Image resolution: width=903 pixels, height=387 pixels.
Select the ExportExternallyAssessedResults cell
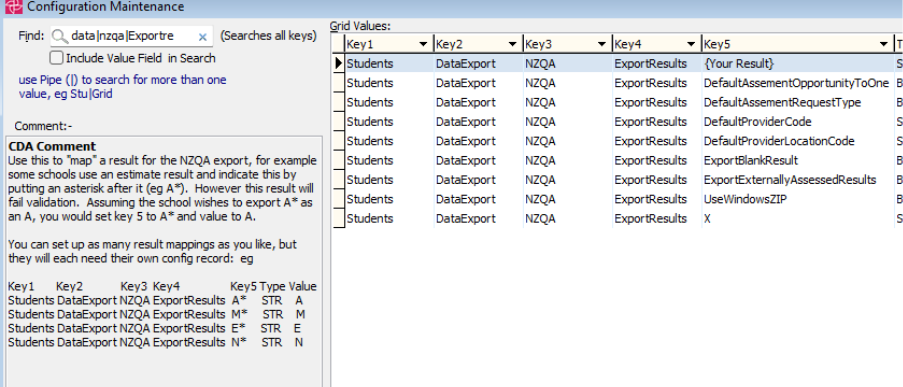798,180
